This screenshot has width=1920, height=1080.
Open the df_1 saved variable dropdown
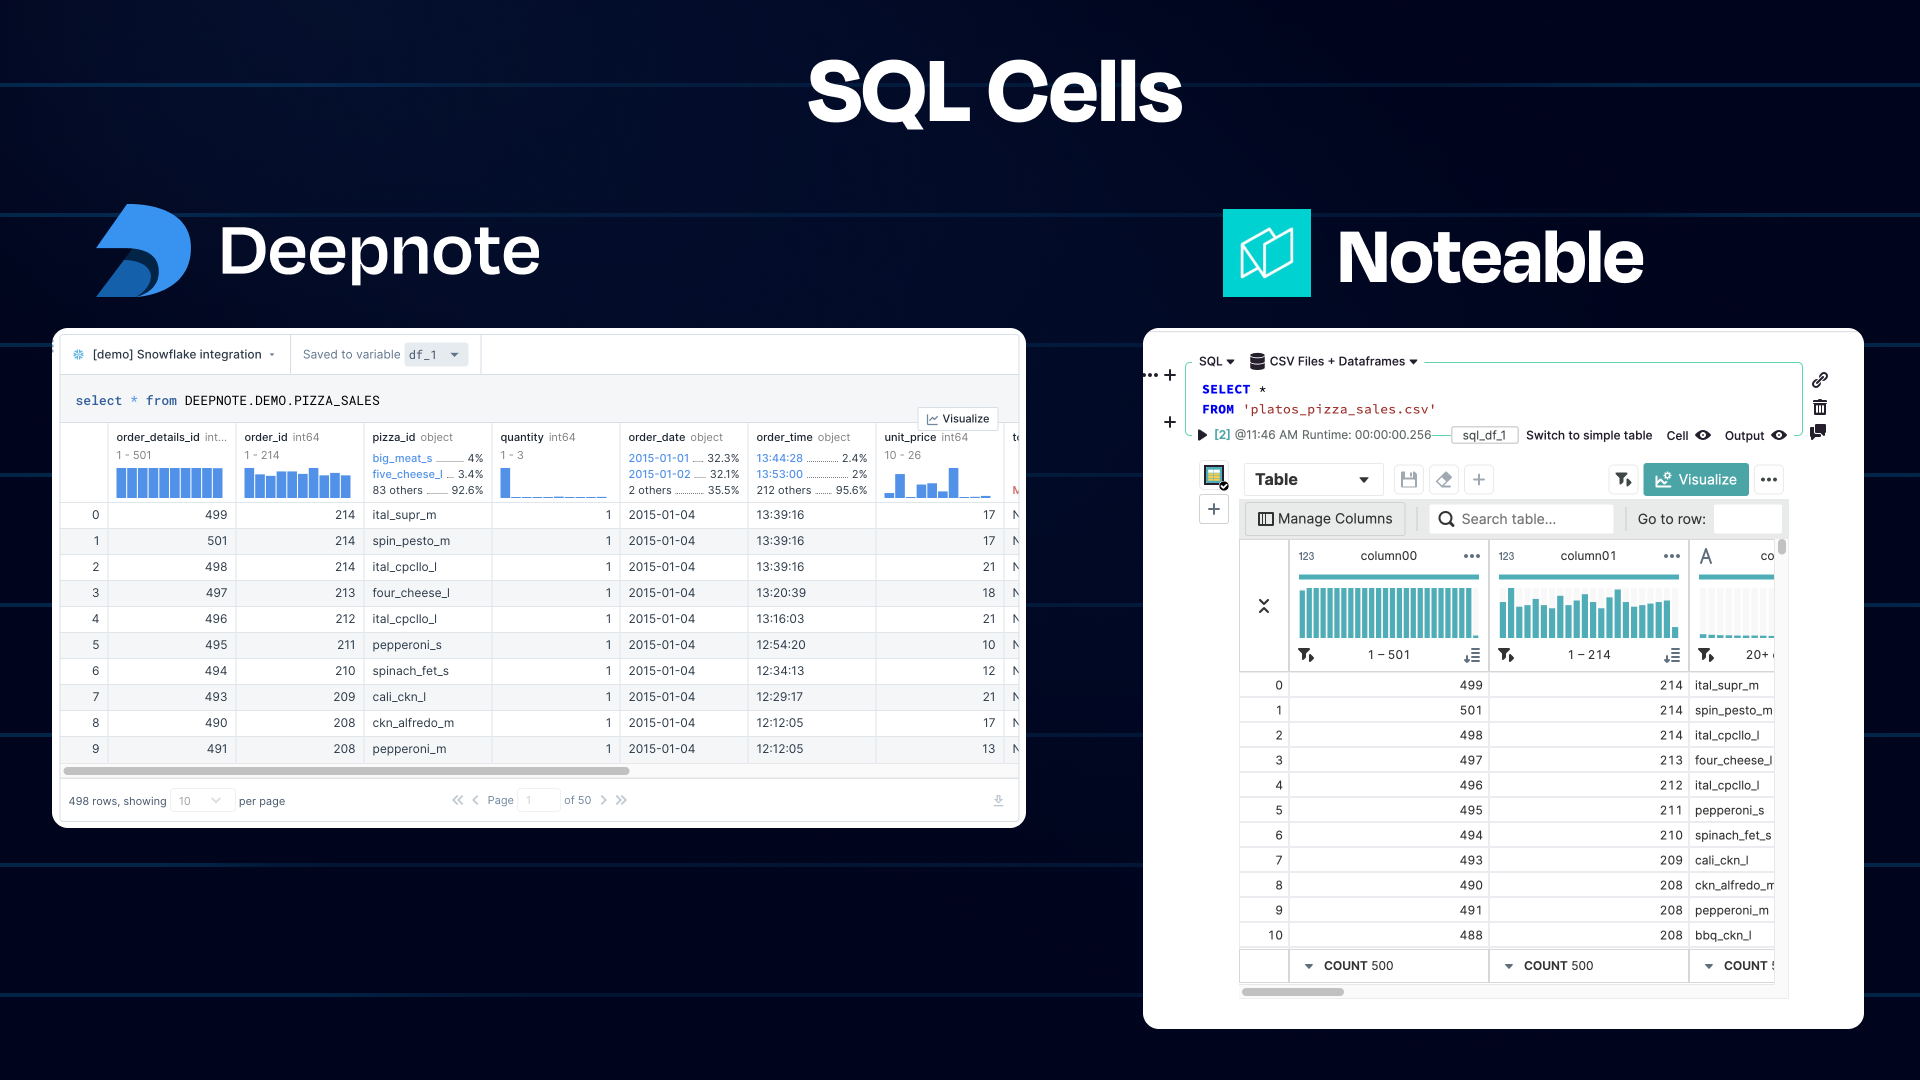[x=436, y=354]
